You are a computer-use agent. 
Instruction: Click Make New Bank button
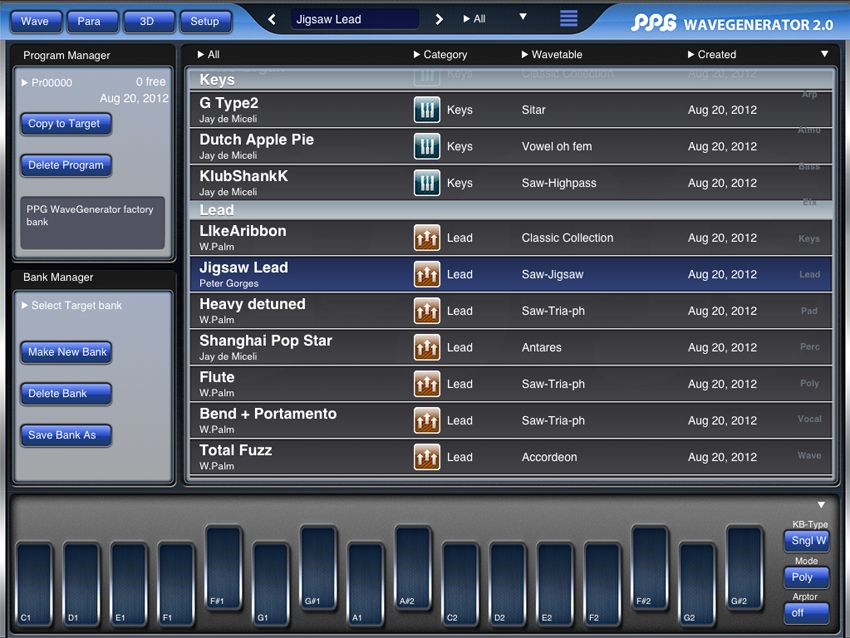click(x=66, y=352)
